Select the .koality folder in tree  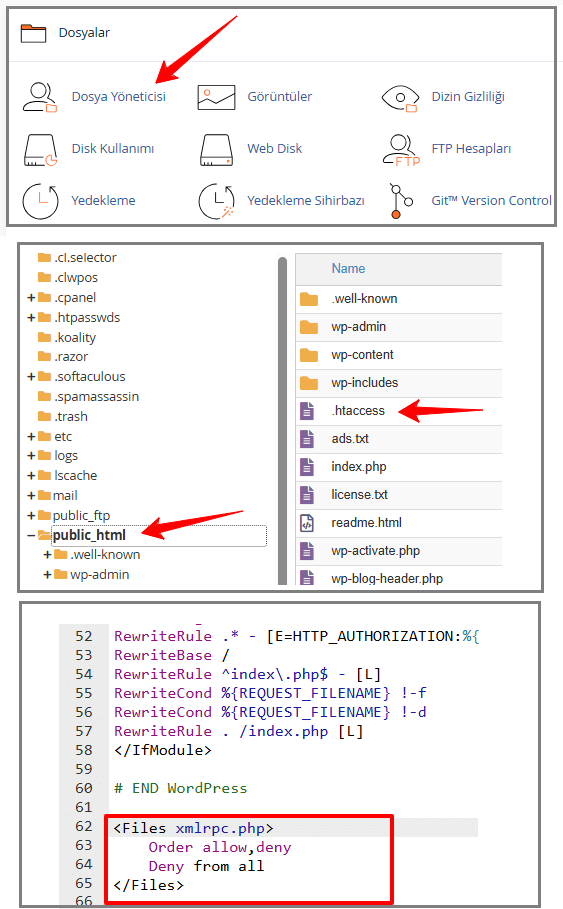coord(75,337)
